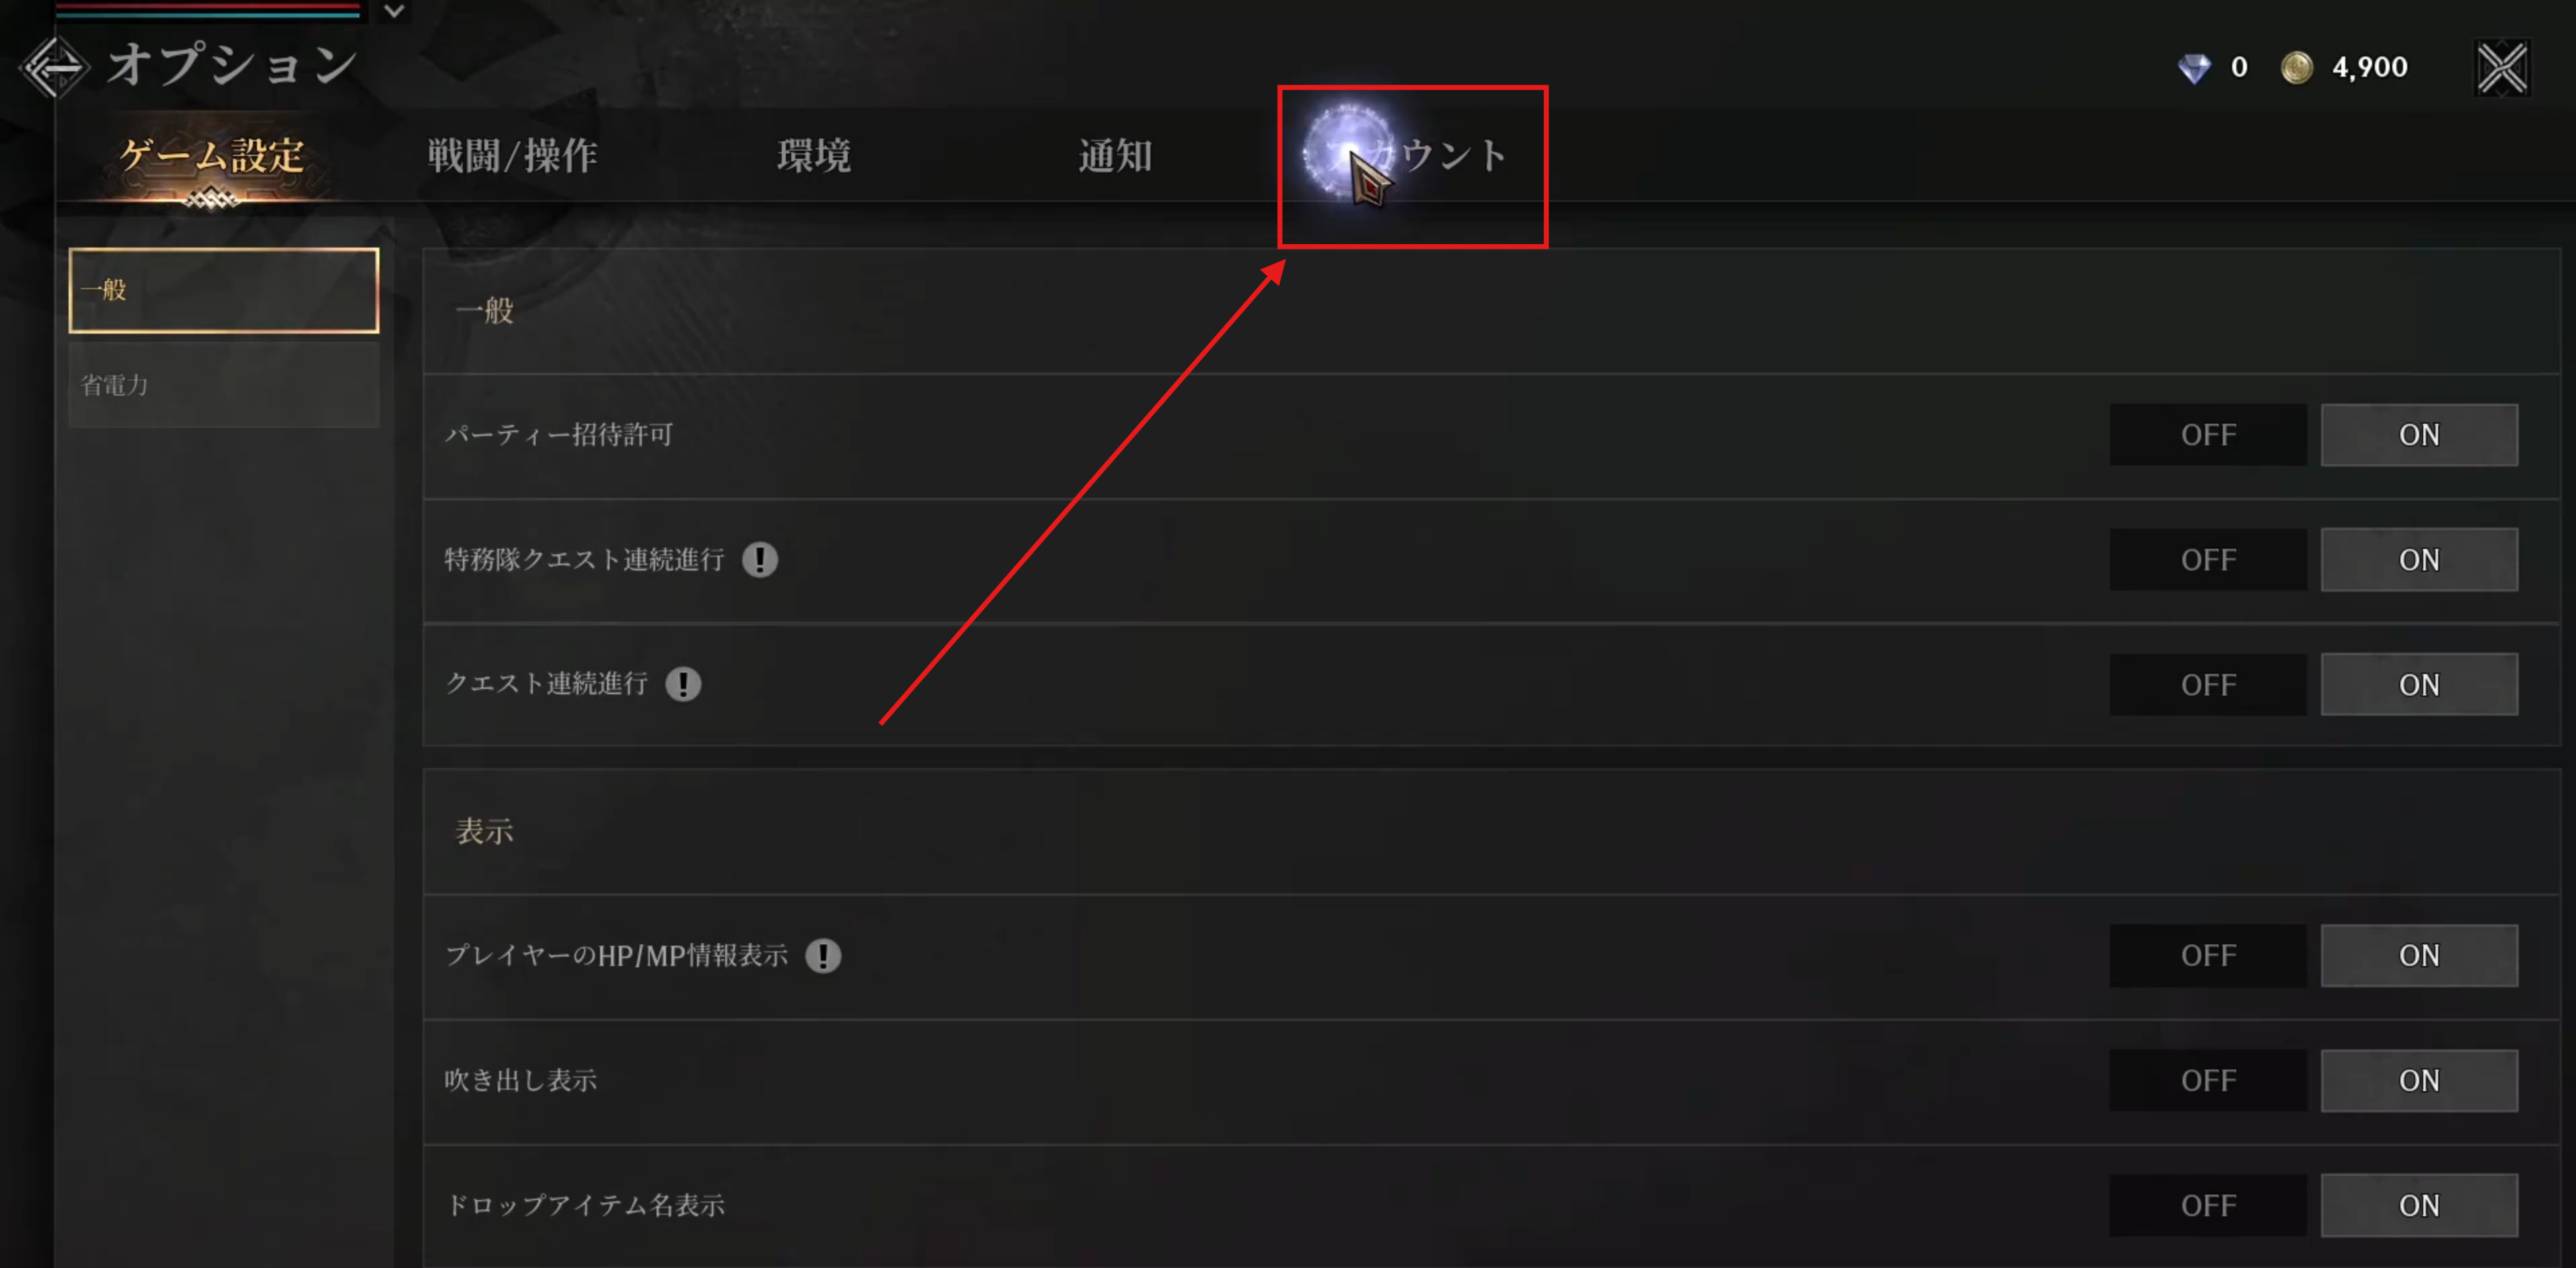This screenshot has height=1268, width=2576.
Task: Expand the chevron dropdown at the top left
Action: tap(394, 11)
